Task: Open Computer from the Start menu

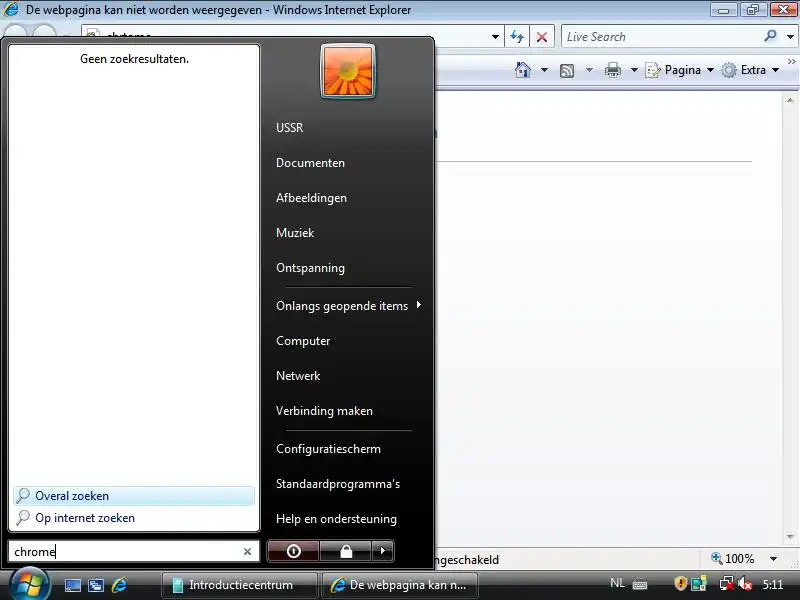Action: 303,341
